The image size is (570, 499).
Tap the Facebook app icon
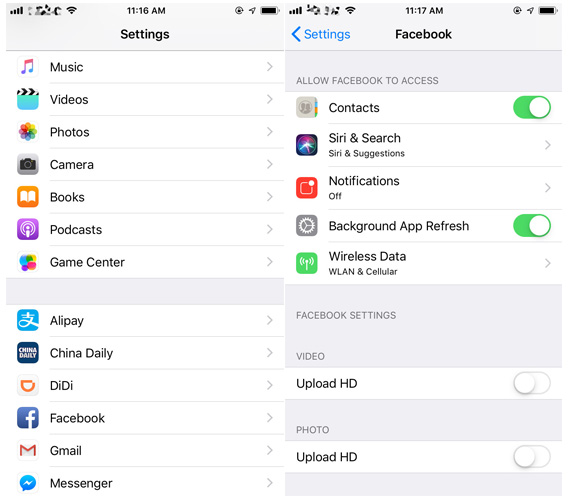point(28,418)
